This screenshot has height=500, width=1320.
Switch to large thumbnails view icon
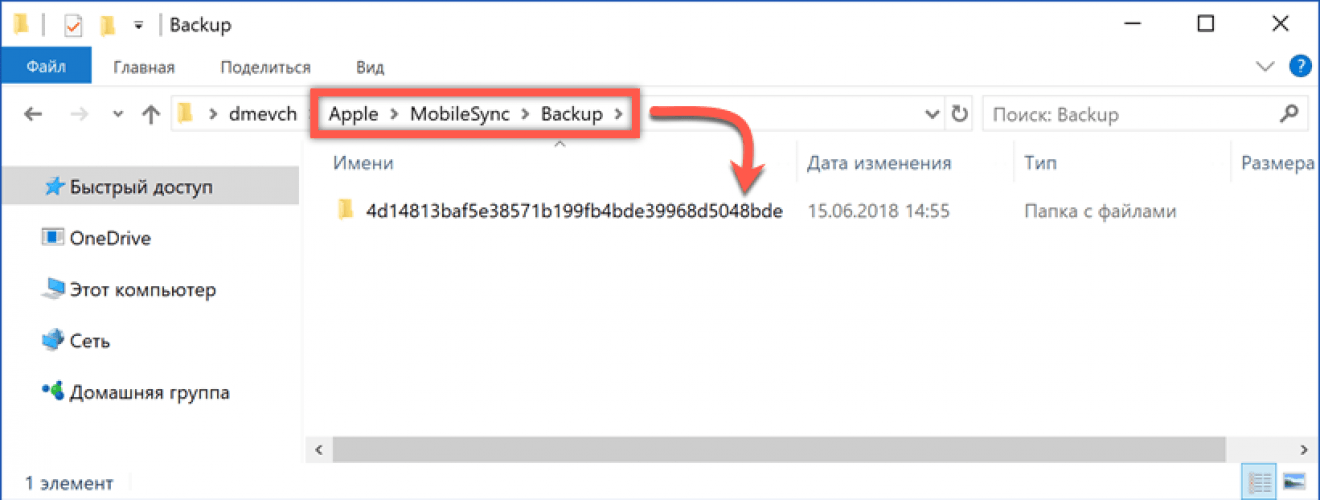(1294, 482)
